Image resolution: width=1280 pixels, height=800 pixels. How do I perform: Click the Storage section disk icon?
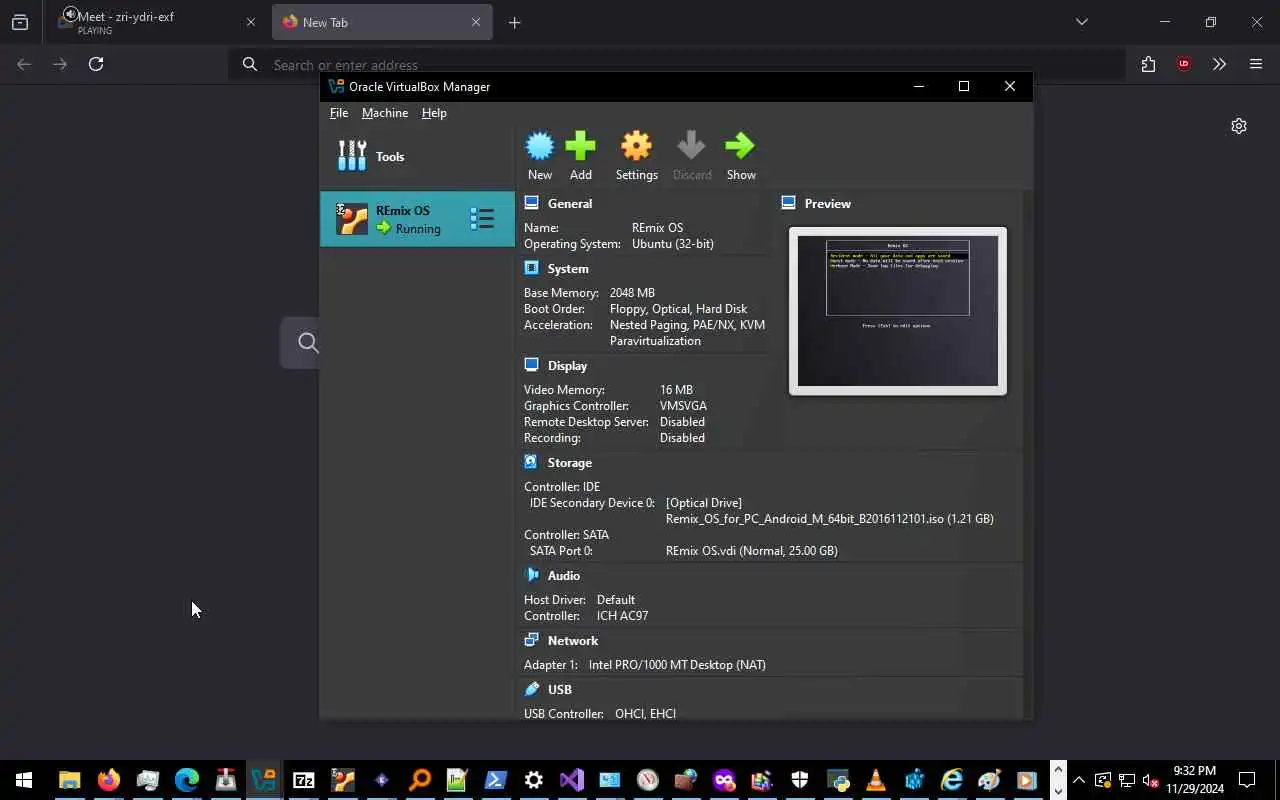tap(532, 462)
